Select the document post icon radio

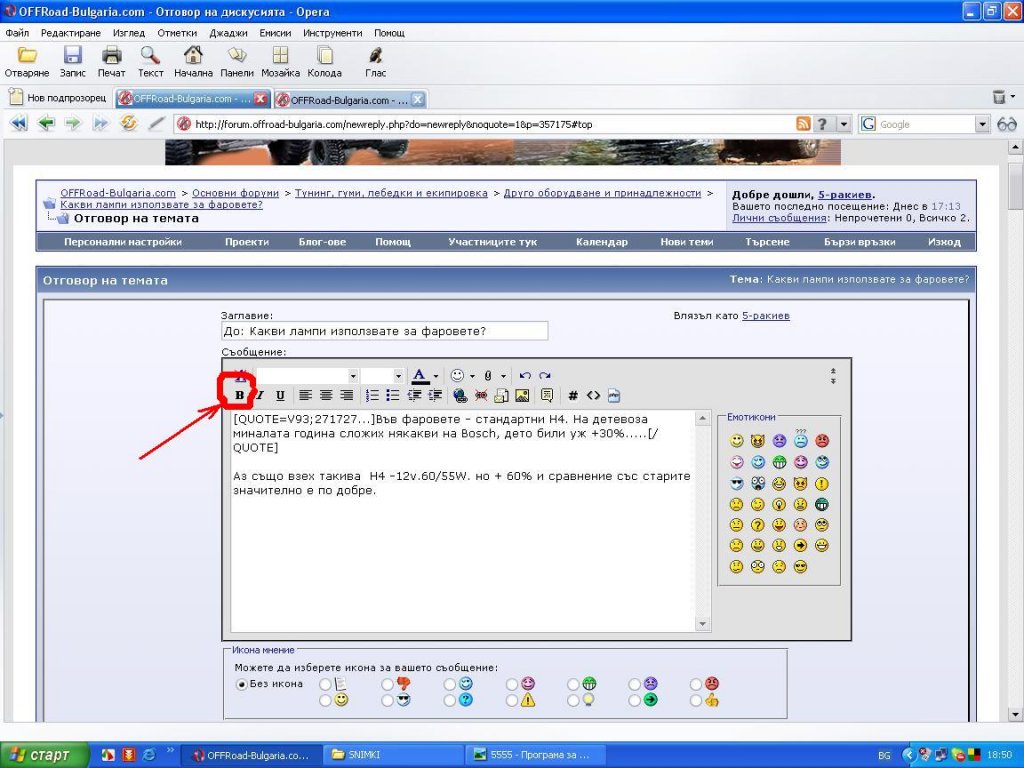tap(325, 684)
